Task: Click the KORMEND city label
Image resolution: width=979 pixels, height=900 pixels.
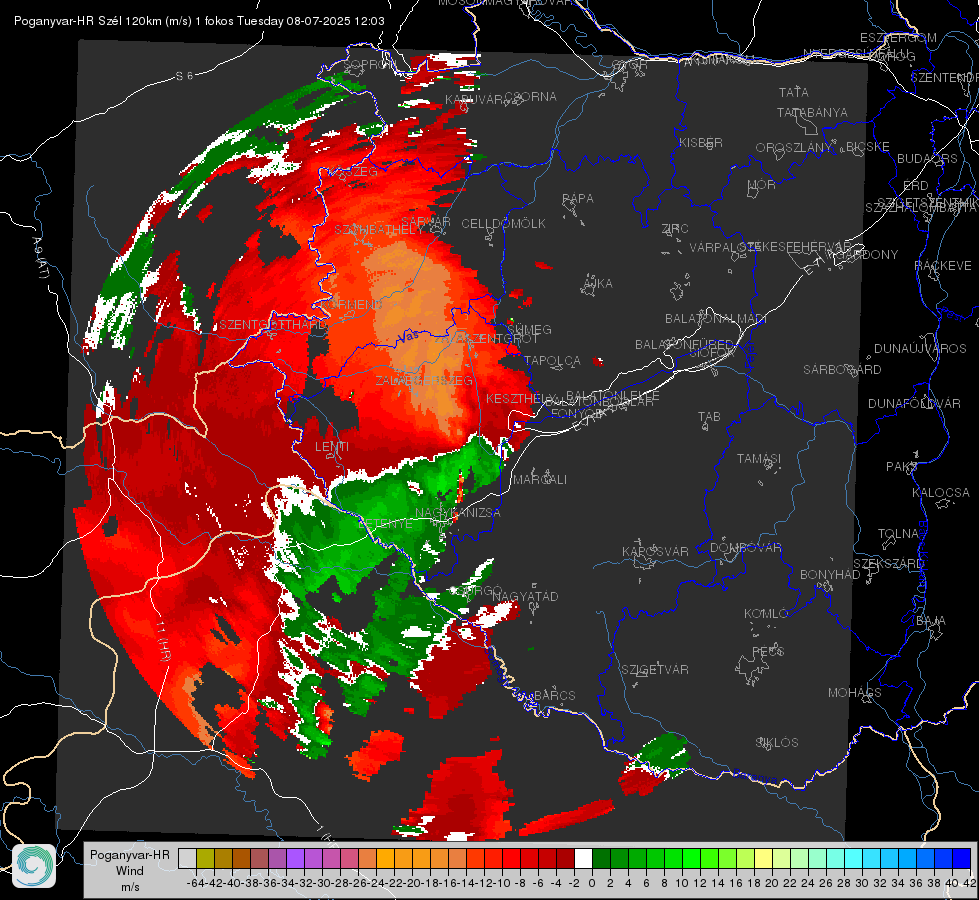Action: click(x=351, y=304)
